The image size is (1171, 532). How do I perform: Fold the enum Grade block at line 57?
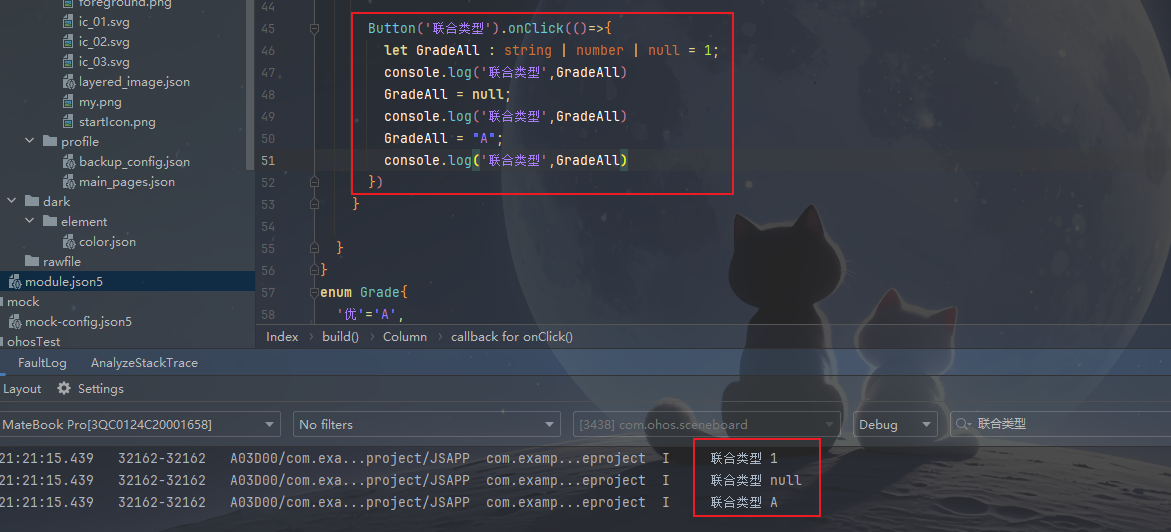(x=314, y=291)
